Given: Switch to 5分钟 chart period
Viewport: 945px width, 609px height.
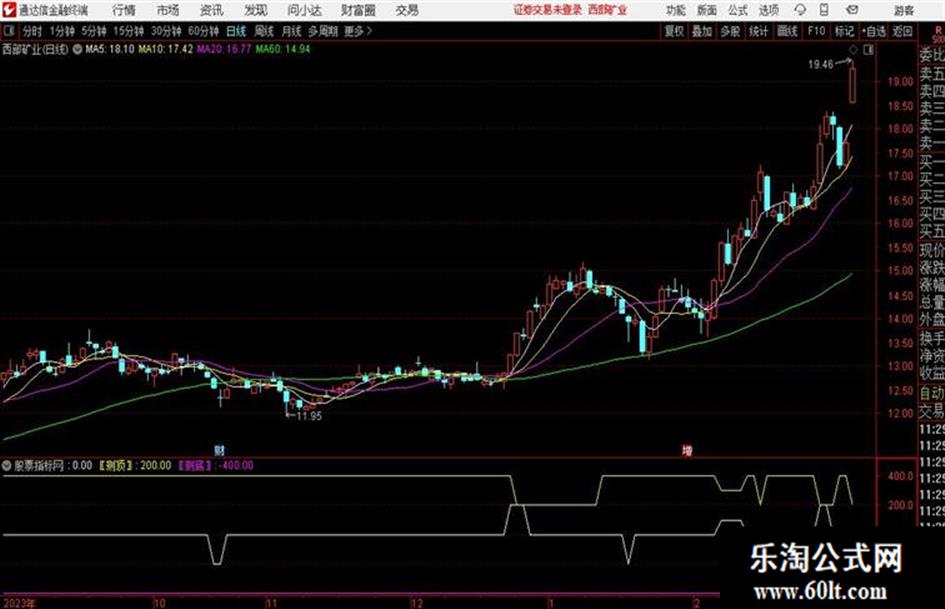Looking at the screenshot, I should [x=94, y=31].
